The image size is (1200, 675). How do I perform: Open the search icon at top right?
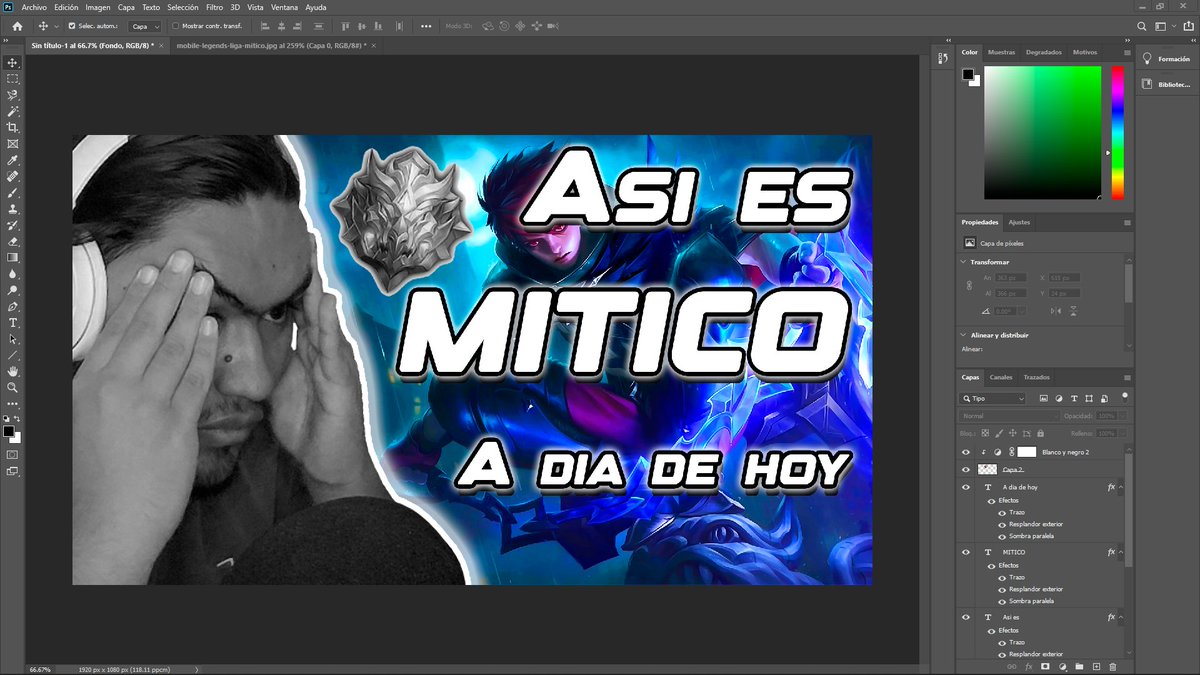(1142, 26)
